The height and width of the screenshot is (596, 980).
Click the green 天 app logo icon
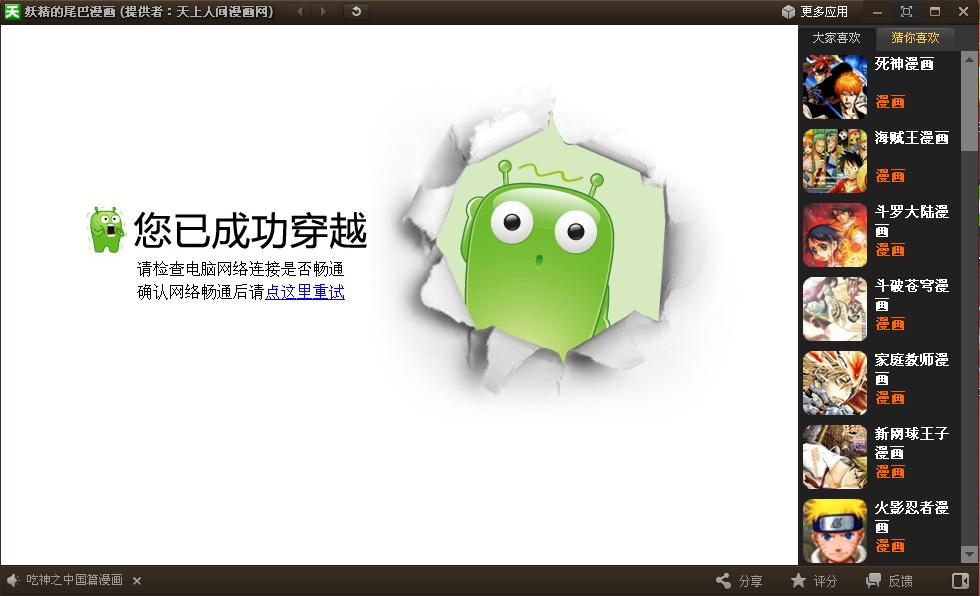pyautogui.click(x=12, y=11)
